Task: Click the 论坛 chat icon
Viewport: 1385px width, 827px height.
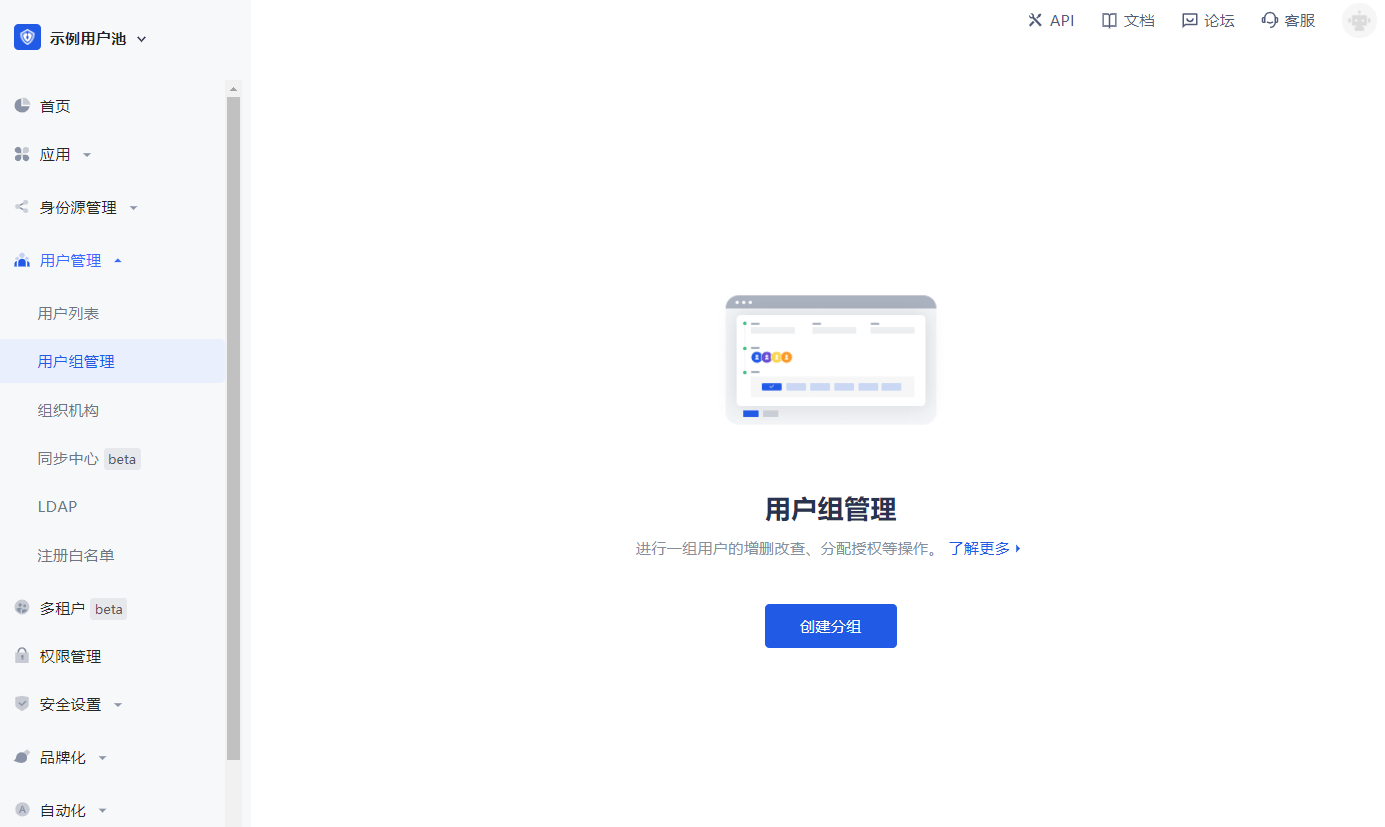Action: pyautogui.click(x=1189, y=21)
